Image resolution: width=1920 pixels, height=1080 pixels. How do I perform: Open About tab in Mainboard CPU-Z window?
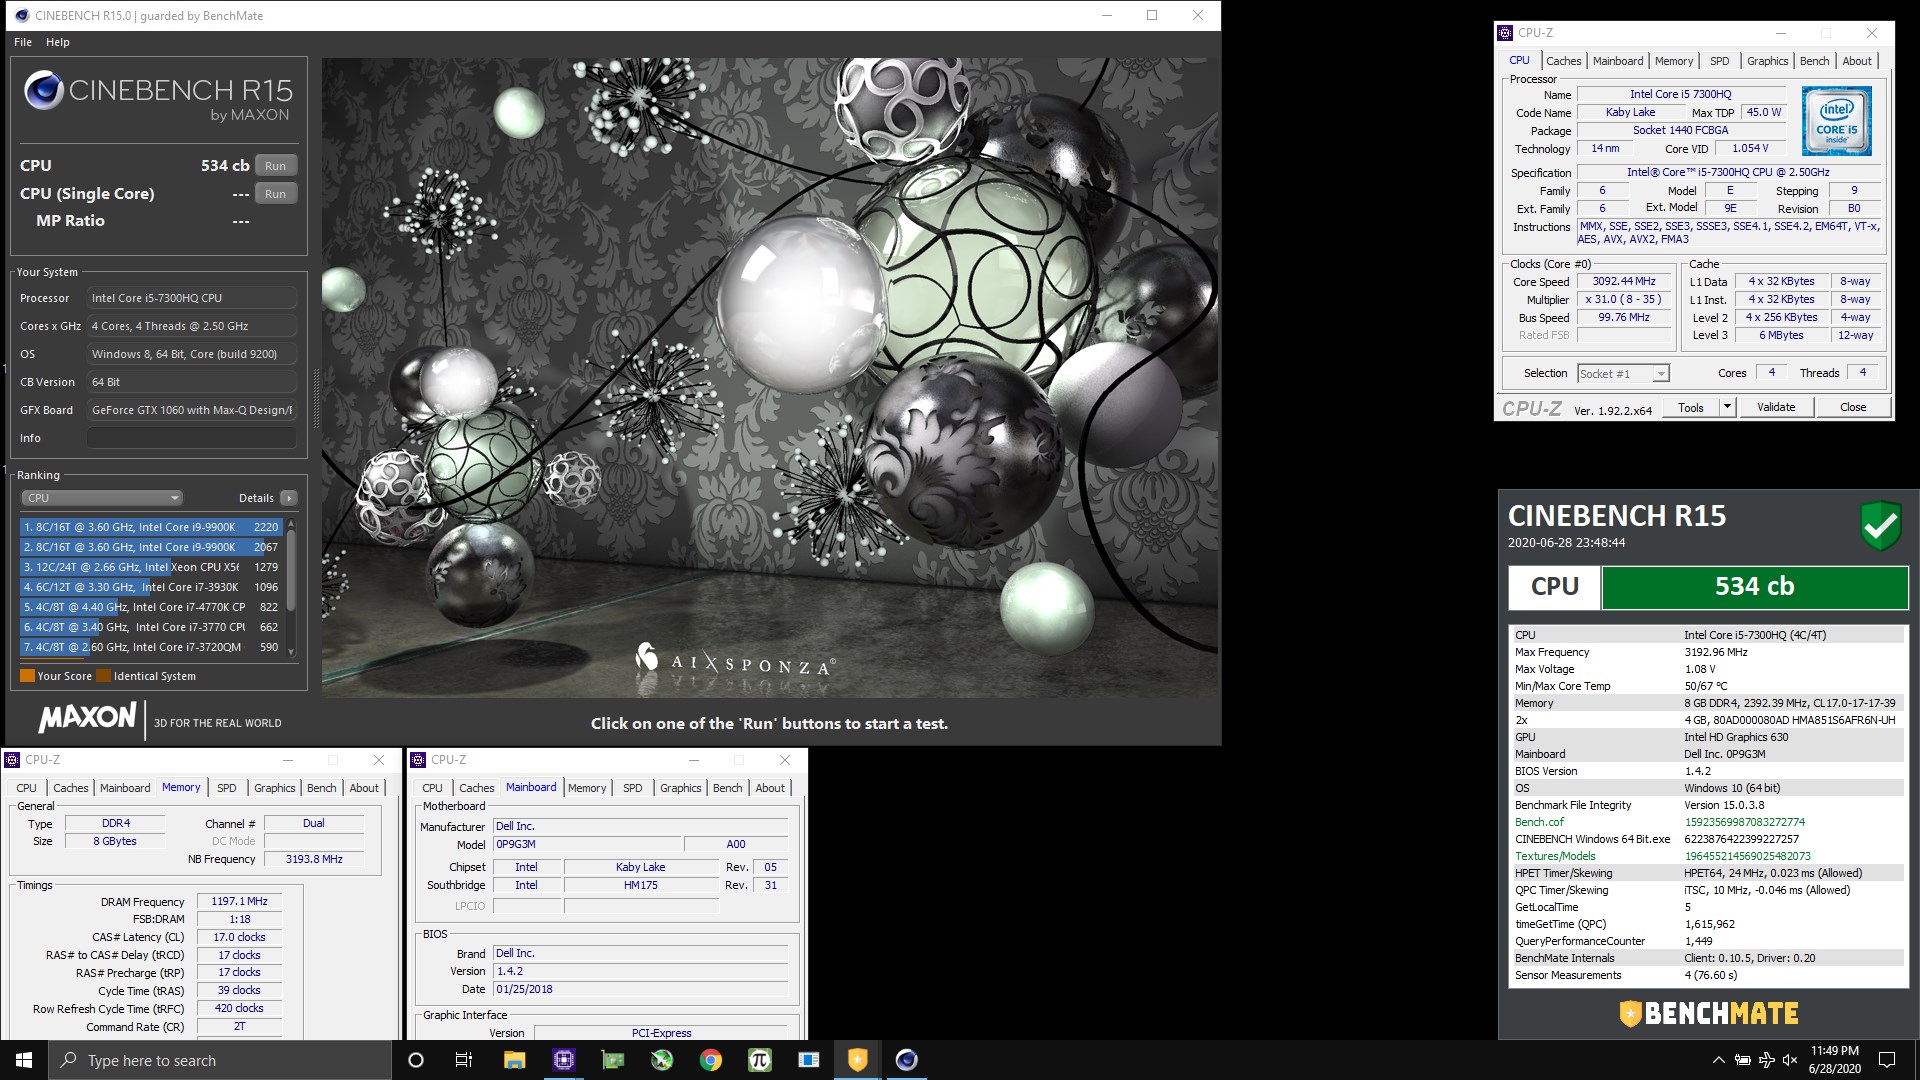click(x=770, y=788)
